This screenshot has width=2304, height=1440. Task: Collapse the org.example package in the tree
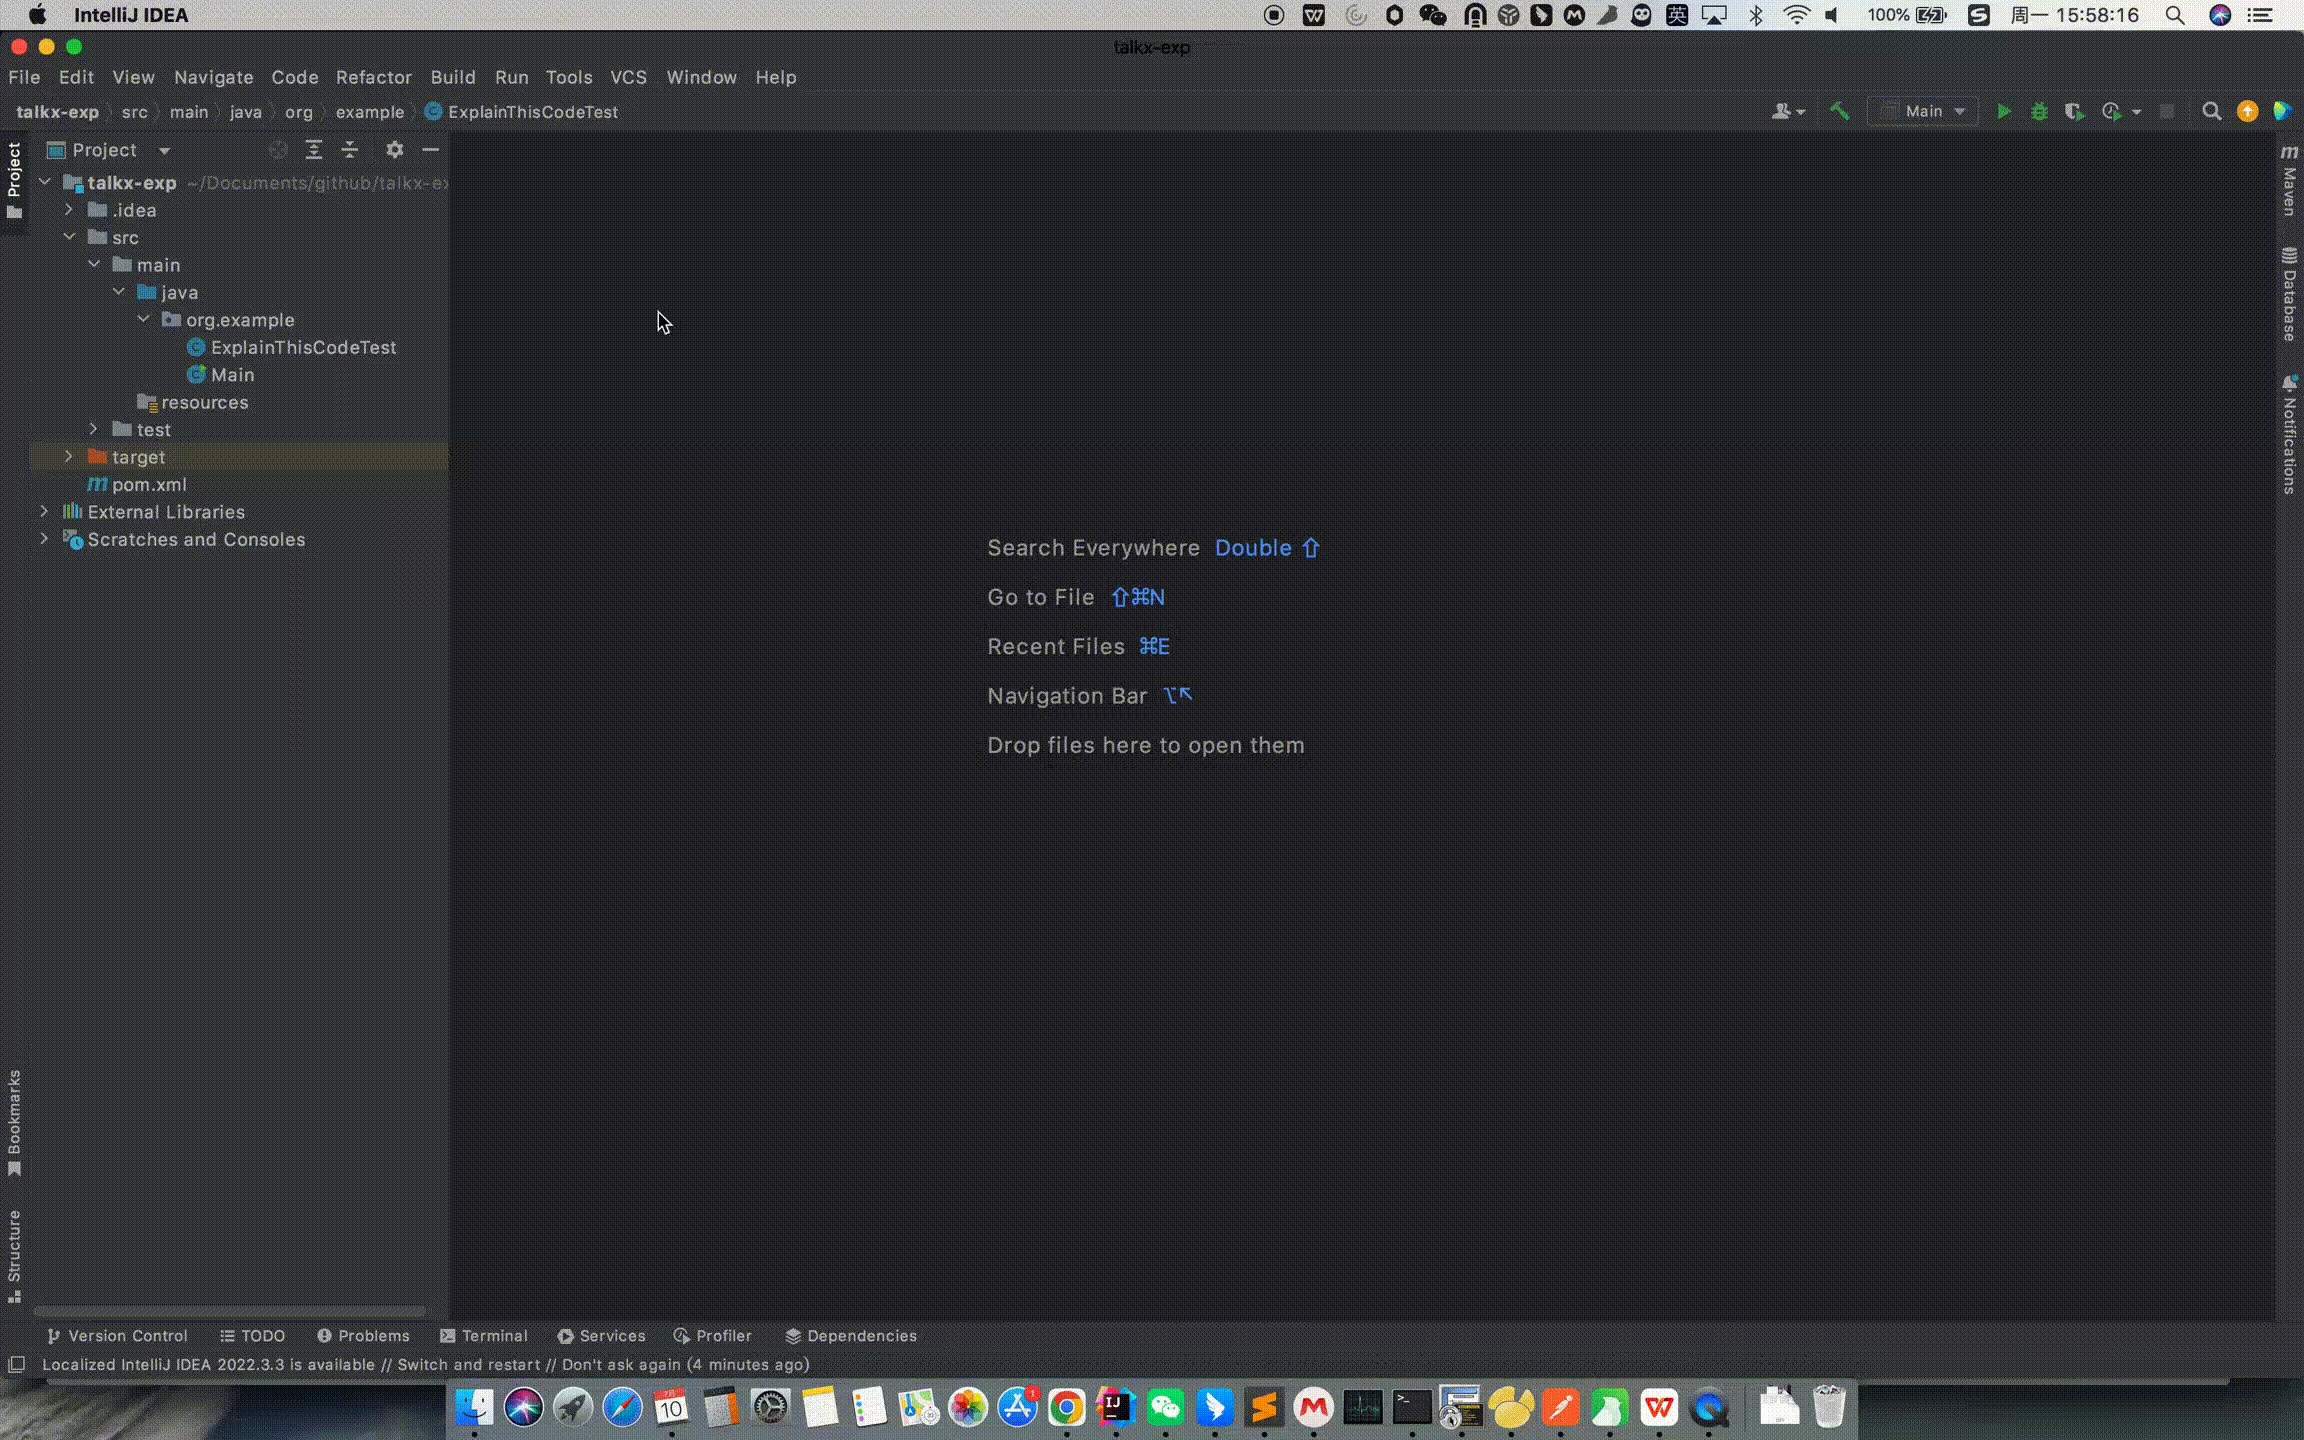tap(144, 319)
